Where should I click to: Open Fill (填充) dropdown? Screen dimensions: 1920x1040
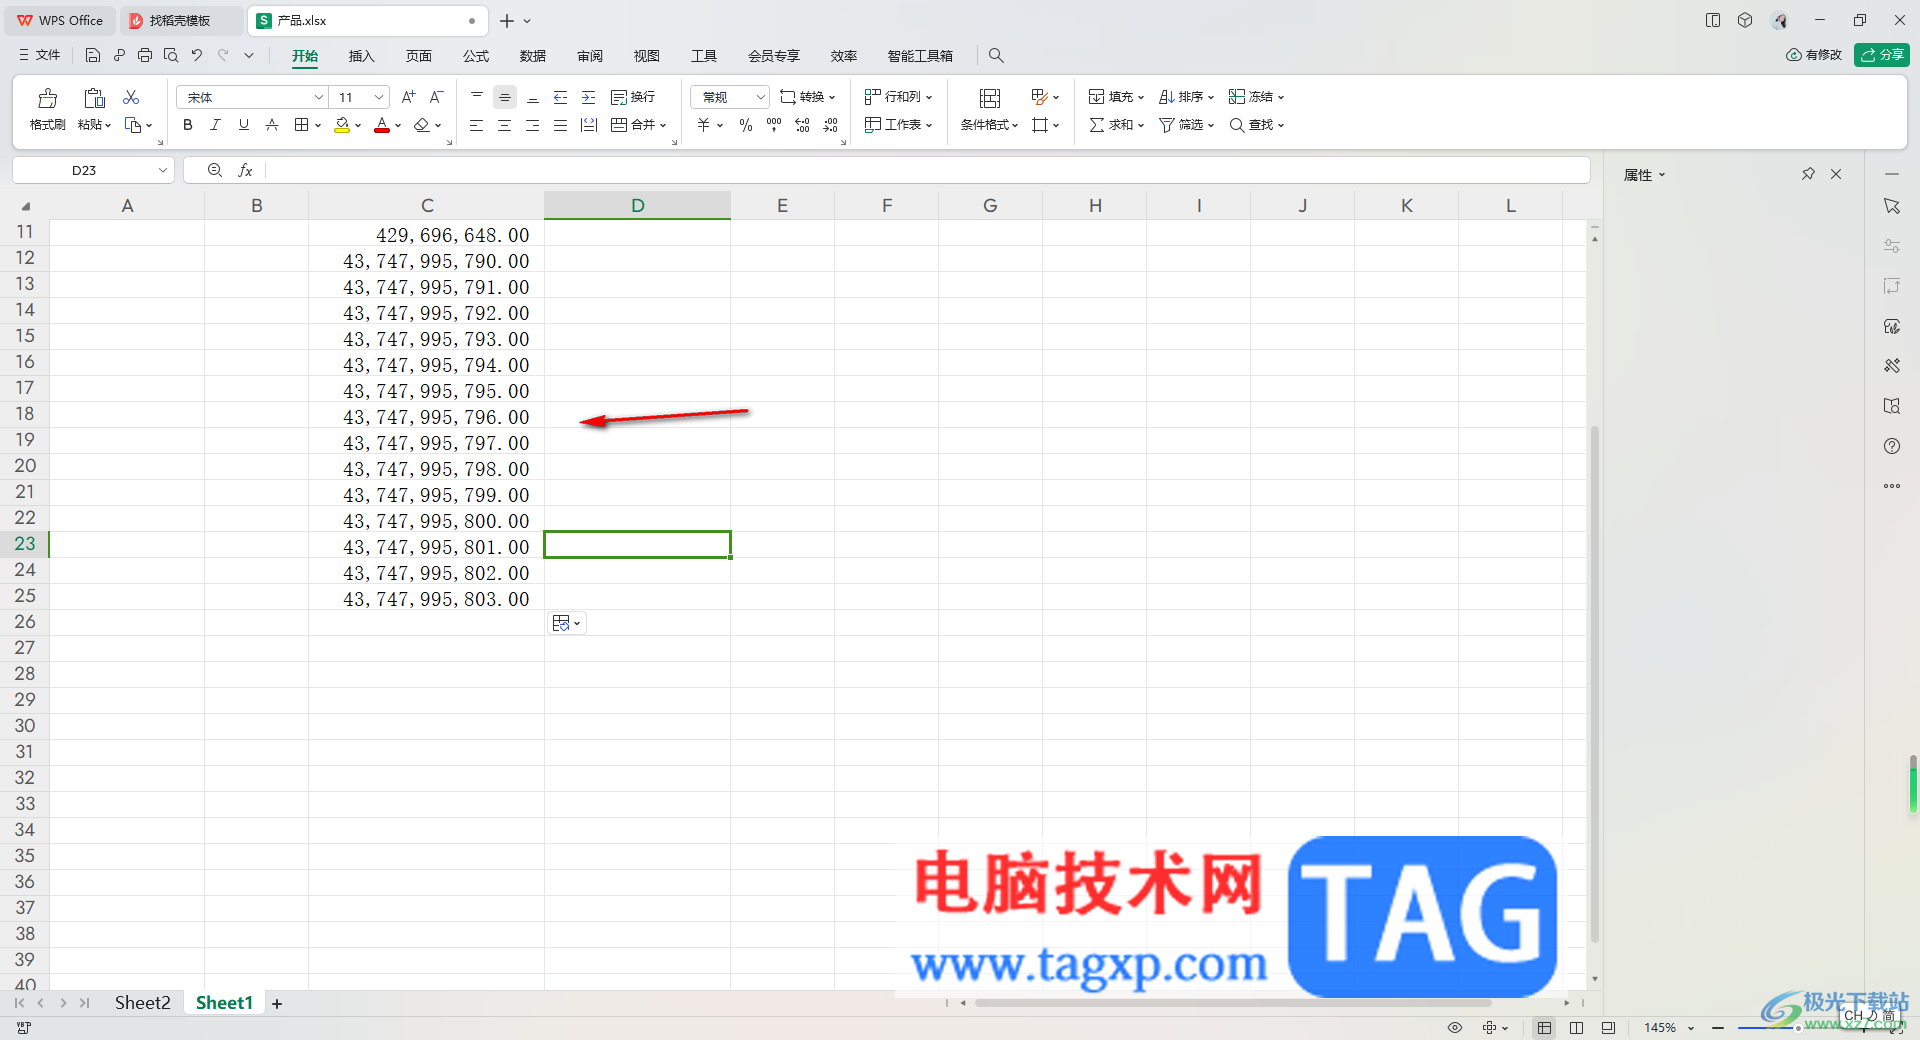pyautogui.click(x=1116, y=97)
